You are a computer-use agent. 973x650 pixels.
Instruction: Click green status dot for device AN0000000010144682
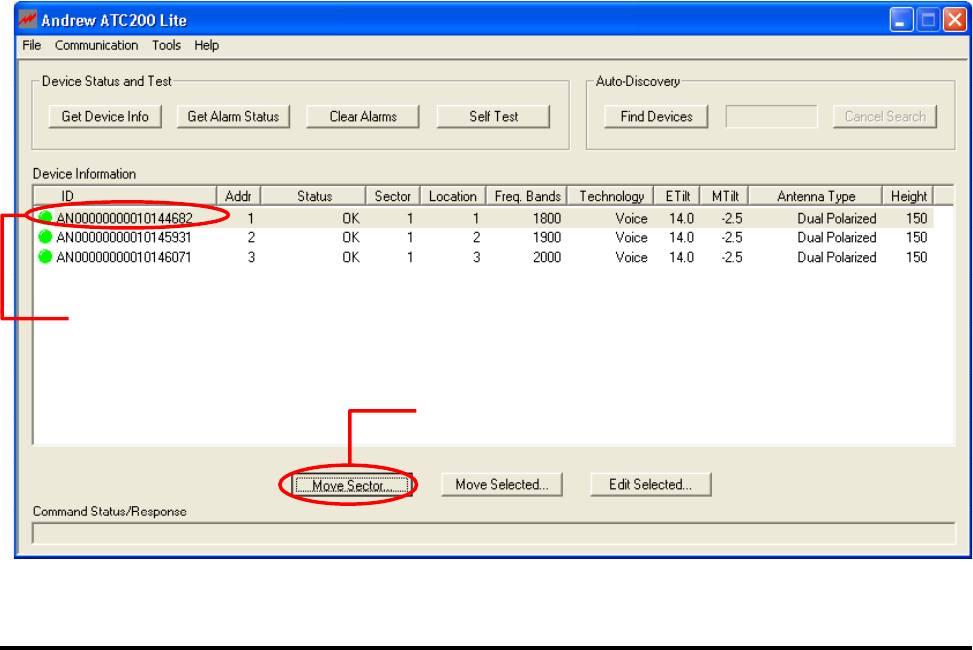pos(45,217)
